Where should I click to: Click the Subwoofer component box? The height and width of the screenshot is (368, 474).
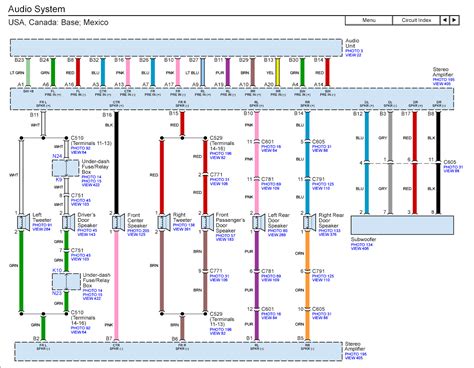(402, 225)
